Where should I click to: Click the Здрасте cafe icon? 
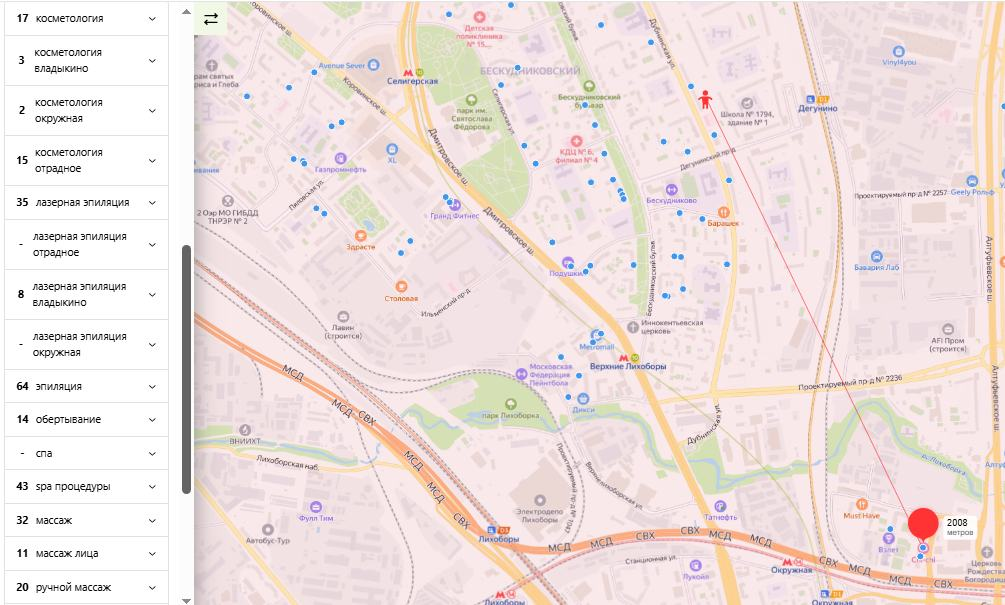pyautogui.click(x=361, y=236)
